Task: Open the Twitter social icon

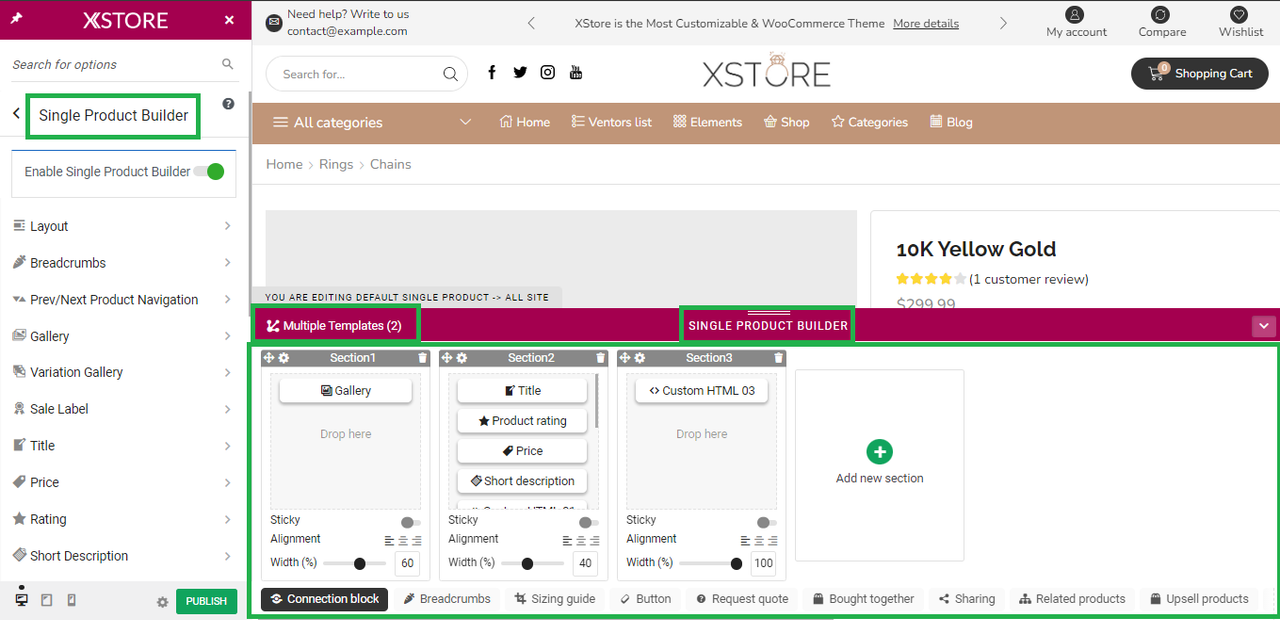Action: [520, 72]
